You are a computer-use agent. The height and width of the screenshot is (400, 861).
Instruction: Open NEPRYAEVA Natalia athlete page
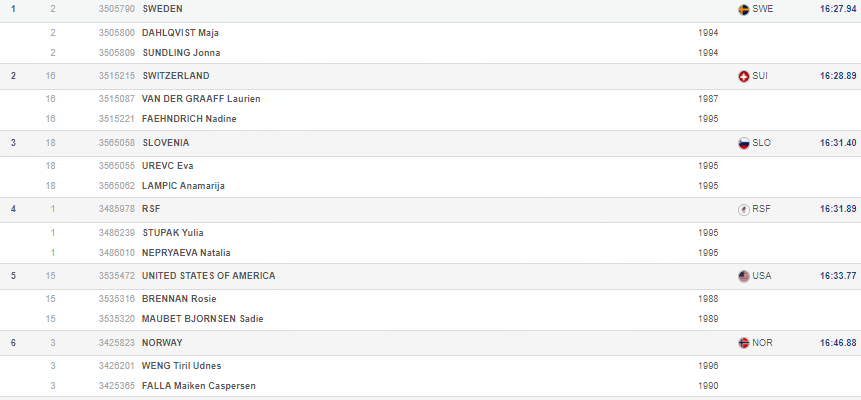pos(187,253)
